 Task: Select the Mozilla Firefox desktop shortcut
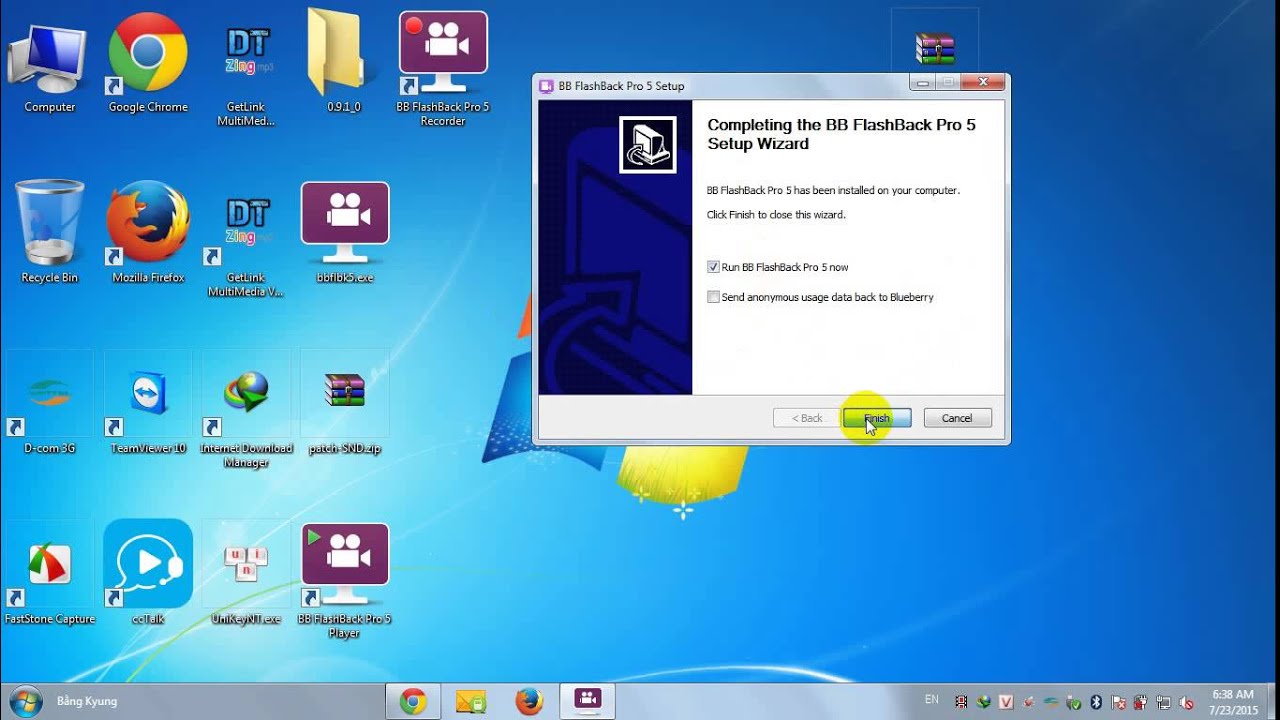click(x=148, y=232)
